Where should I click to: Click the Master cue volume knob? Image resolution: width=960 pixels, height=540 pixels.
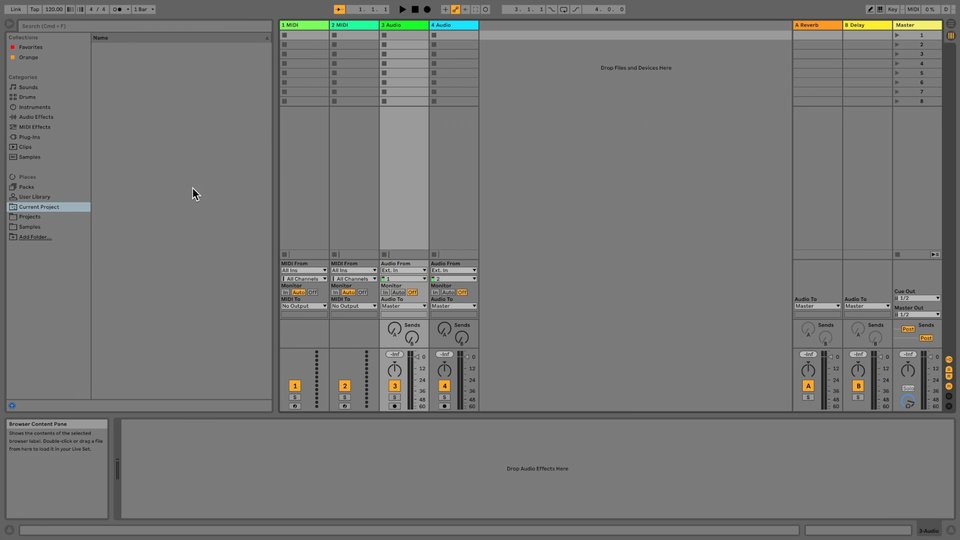click(908, 402)
